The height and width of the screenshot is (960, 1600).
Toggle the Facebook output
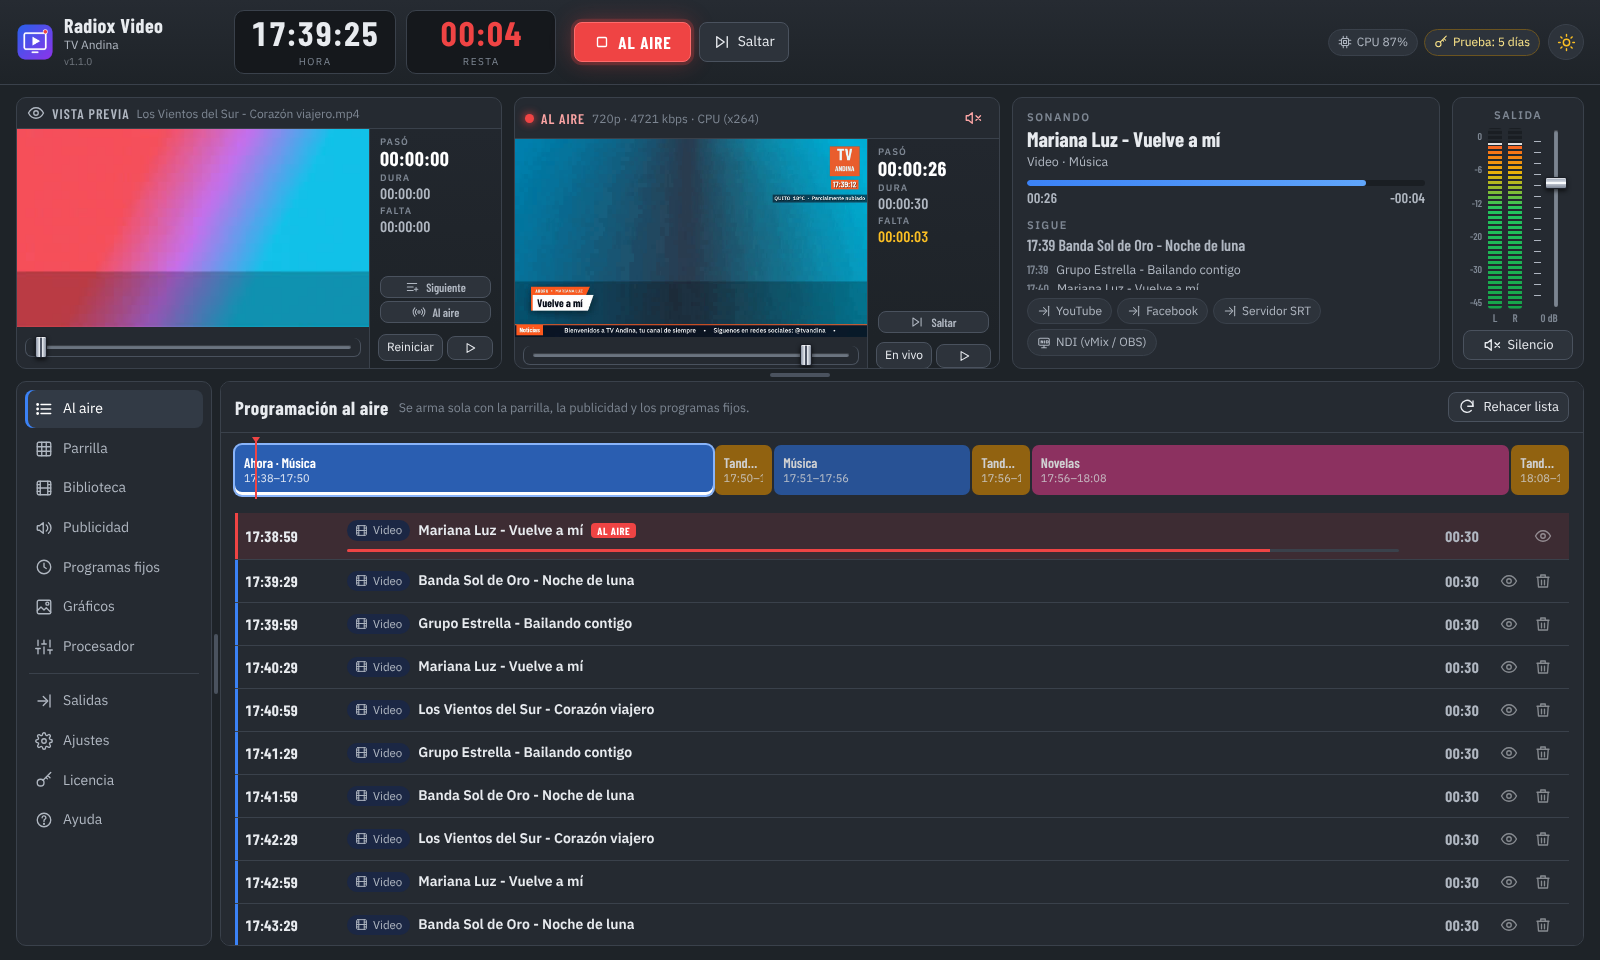coord(1162,311)
